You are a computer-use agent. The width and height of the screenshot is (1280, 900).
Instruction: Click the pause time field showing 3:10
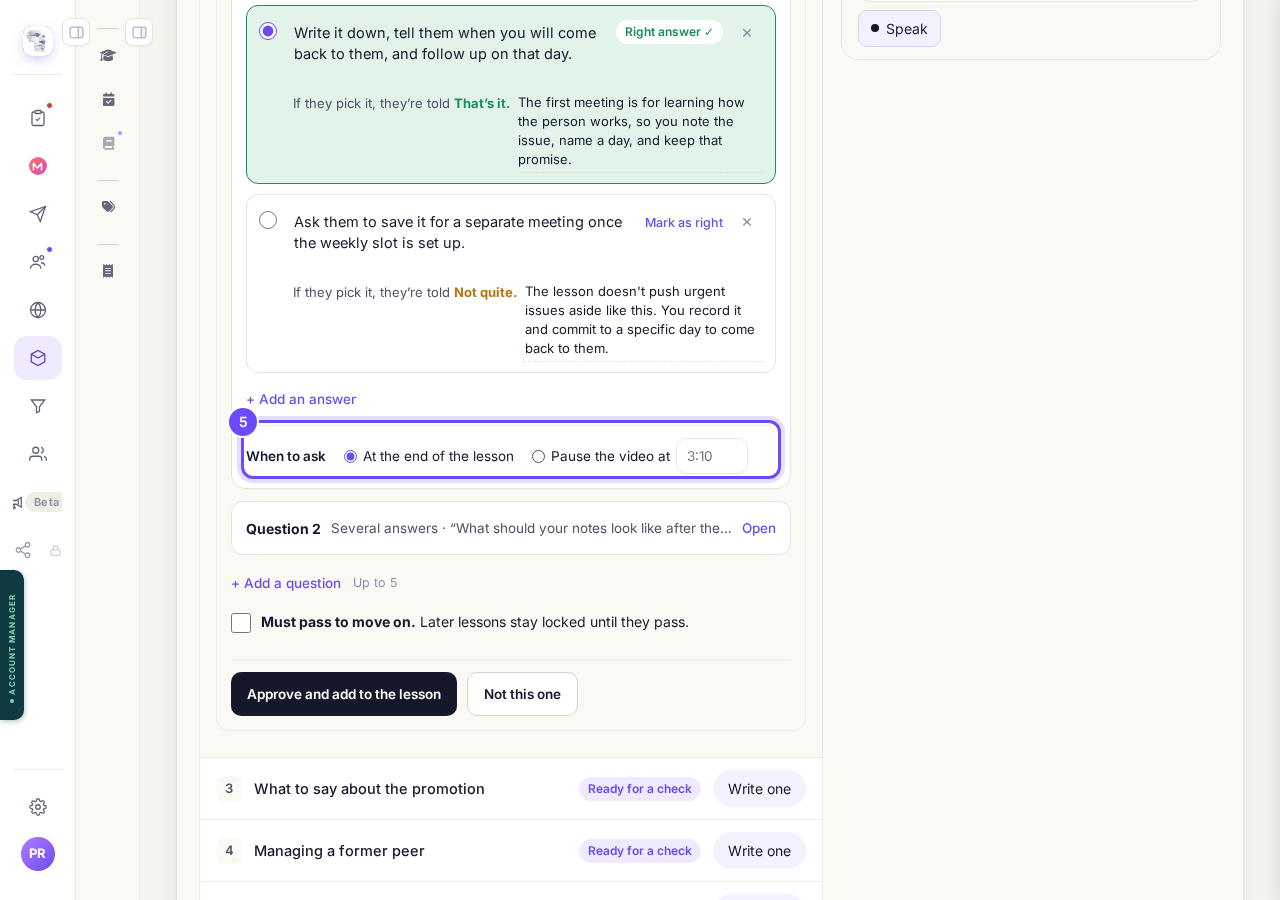pos(712,456)
